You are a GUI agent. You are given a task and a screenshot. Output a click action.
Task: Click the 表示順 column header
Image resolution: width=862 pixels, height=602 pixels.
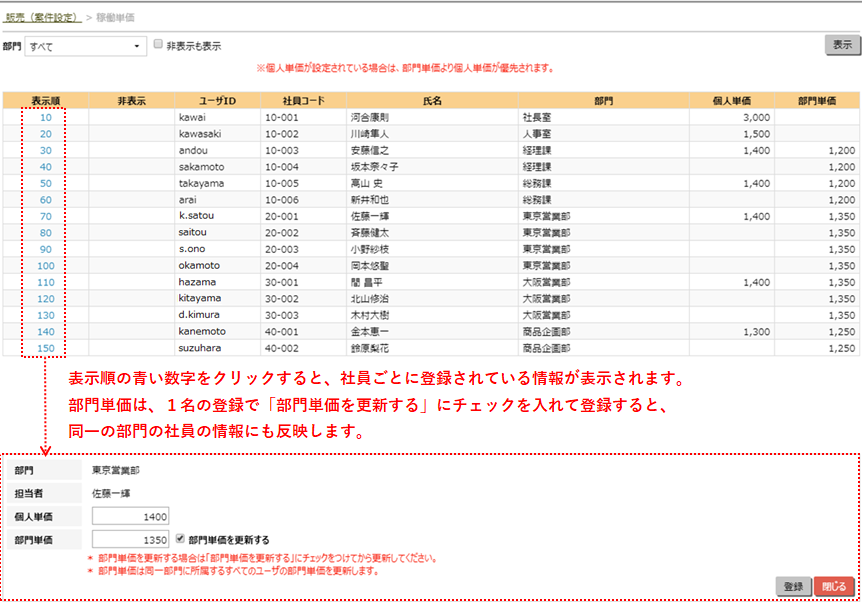coord(46,100)
